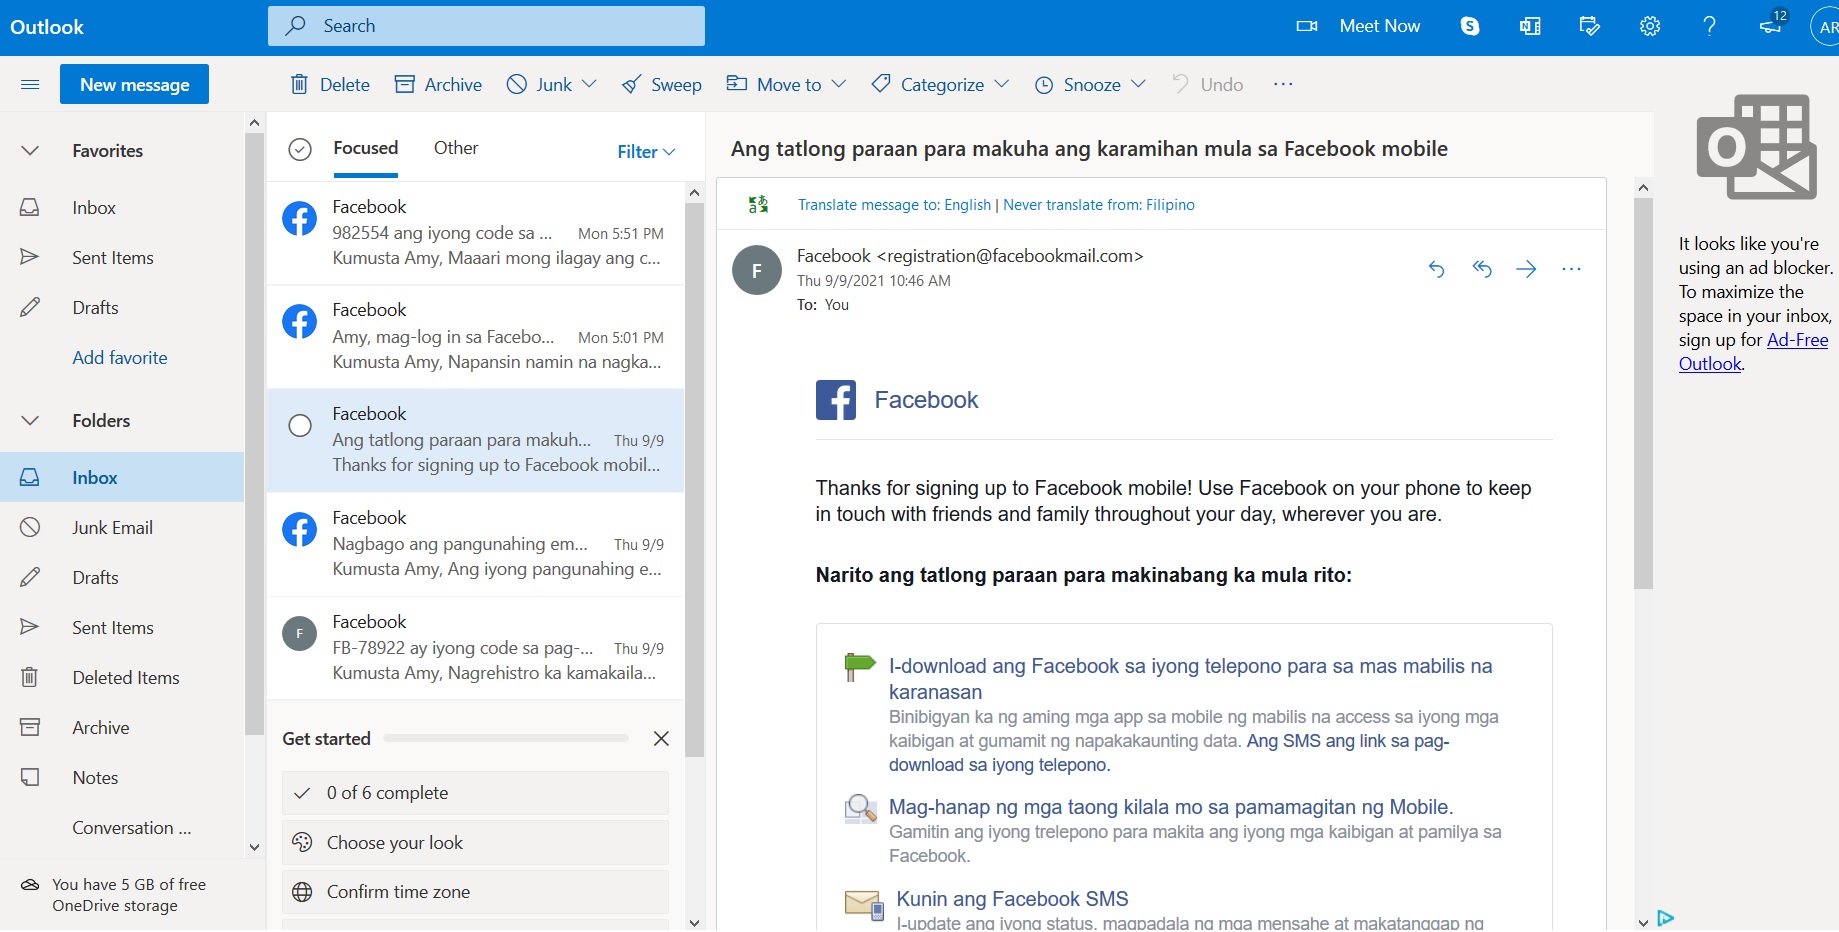Click the Undo button

(x=1207, y=85)
